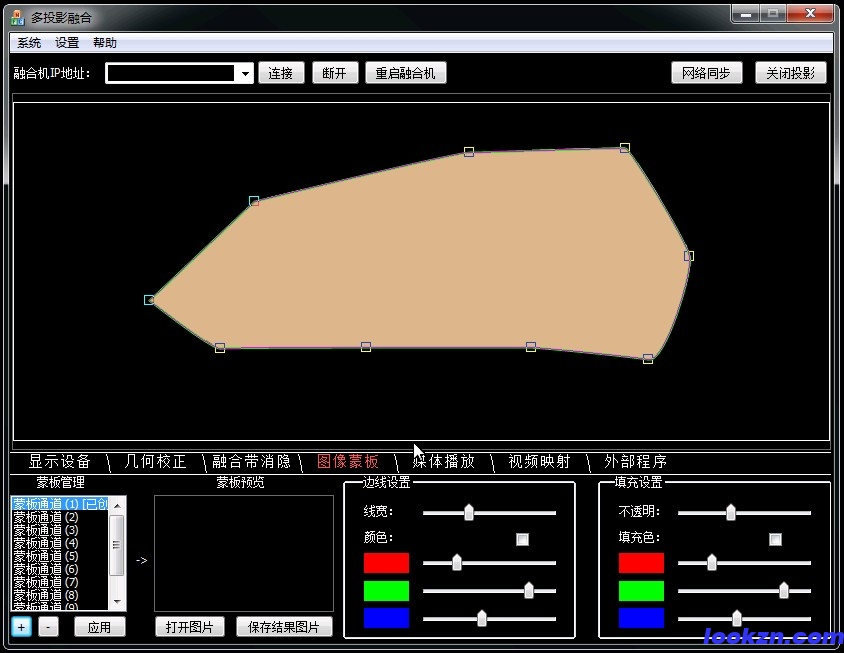Click the plus button to add mask channel
Screen dimensions: 844x653
coord(21,627)
